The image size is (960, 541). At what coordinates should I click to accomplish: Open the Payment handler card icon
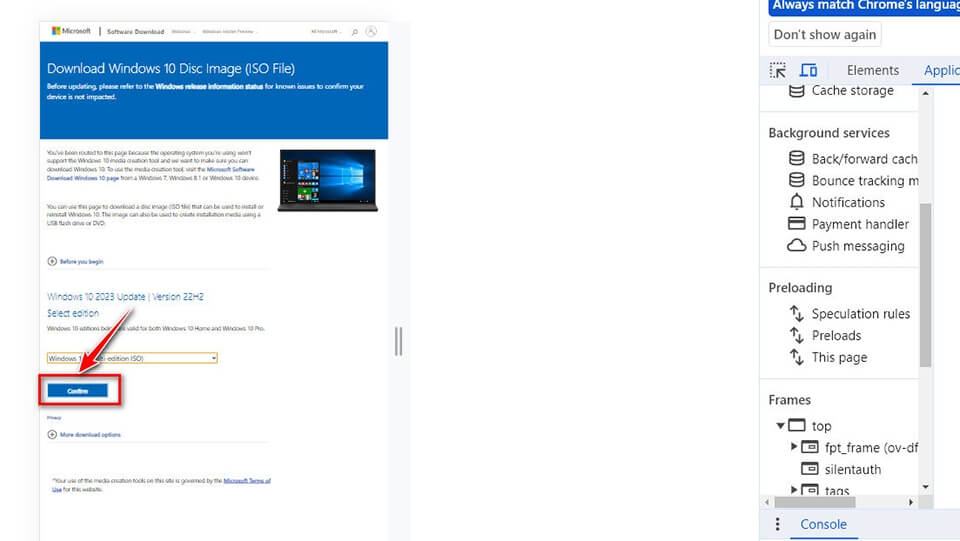[x=797, y=224]
